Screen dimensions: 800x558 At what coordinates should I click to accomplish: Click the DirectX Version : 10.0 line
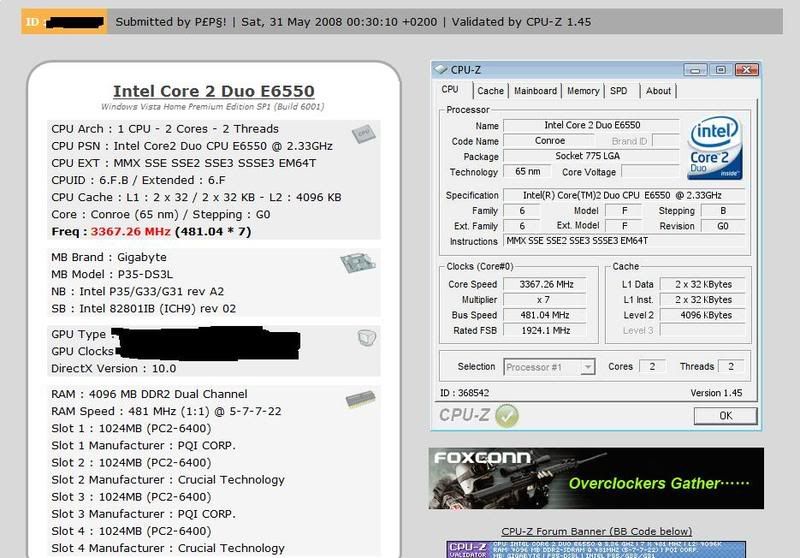click(113, 368)
